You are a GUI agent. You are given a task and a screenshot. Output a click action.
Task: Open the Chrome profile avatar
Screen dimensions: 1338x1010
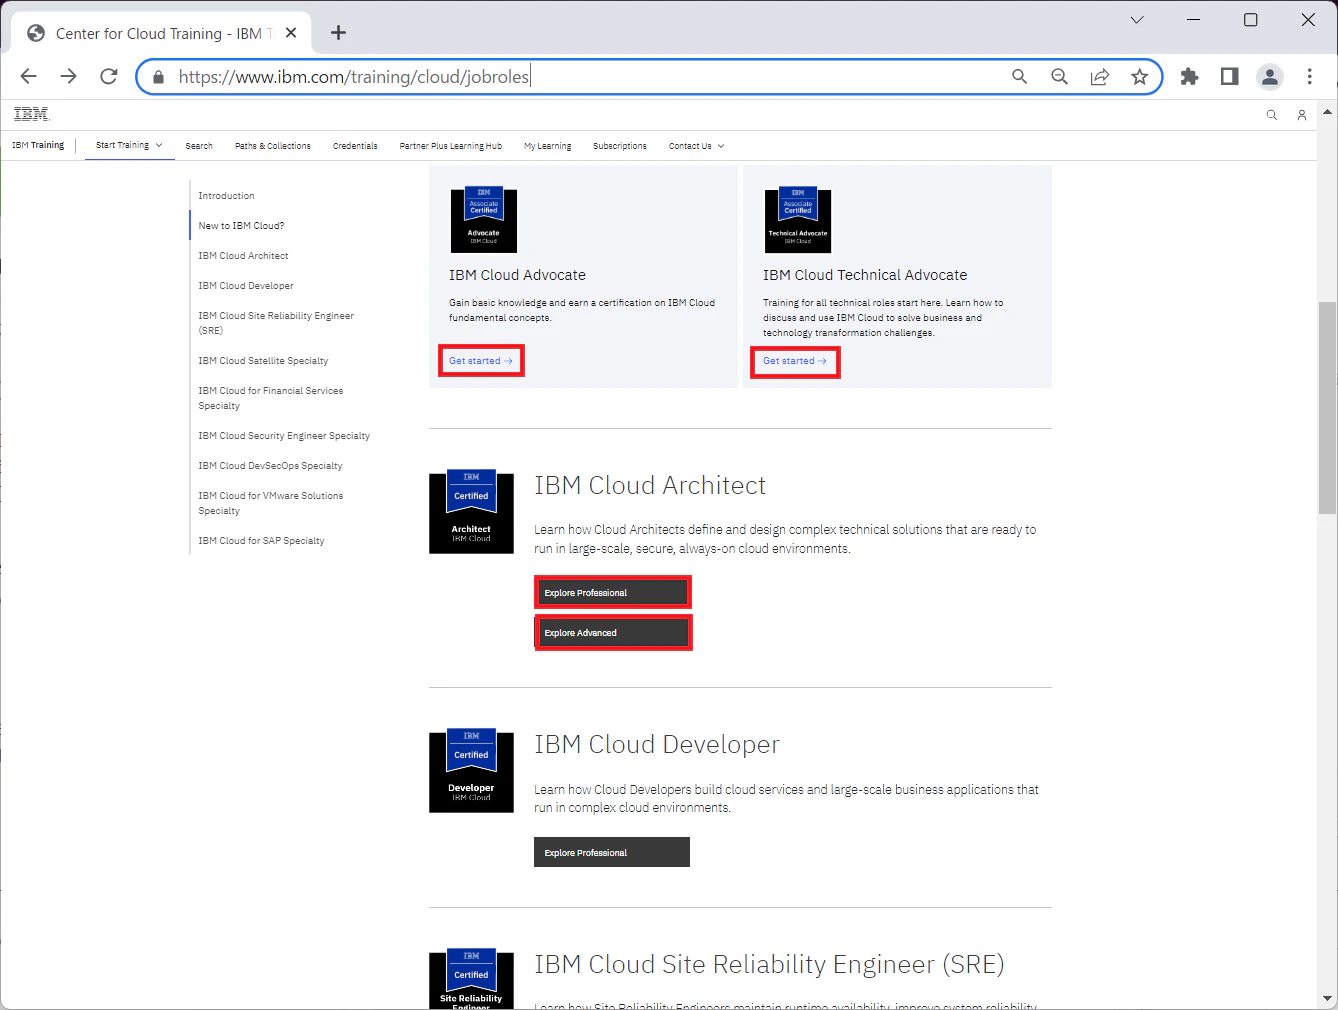pyautogui.click(x=1269, y=77)
